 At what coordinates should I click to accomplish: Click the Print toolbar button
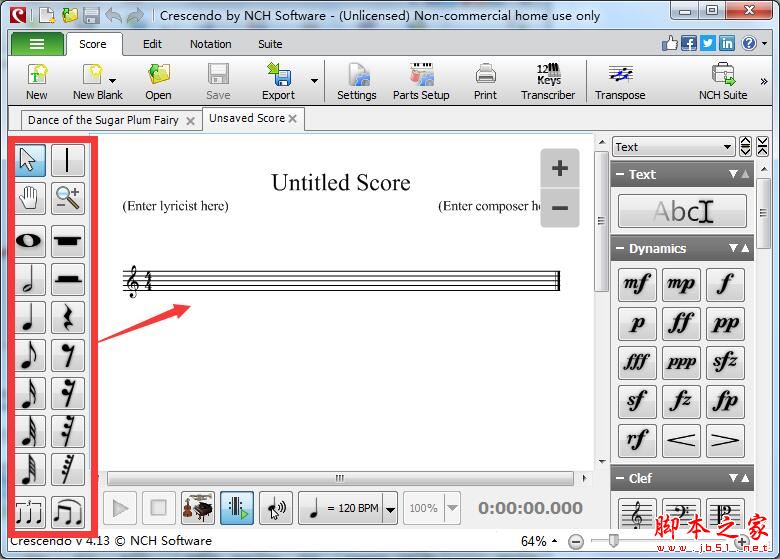[485, 82]
